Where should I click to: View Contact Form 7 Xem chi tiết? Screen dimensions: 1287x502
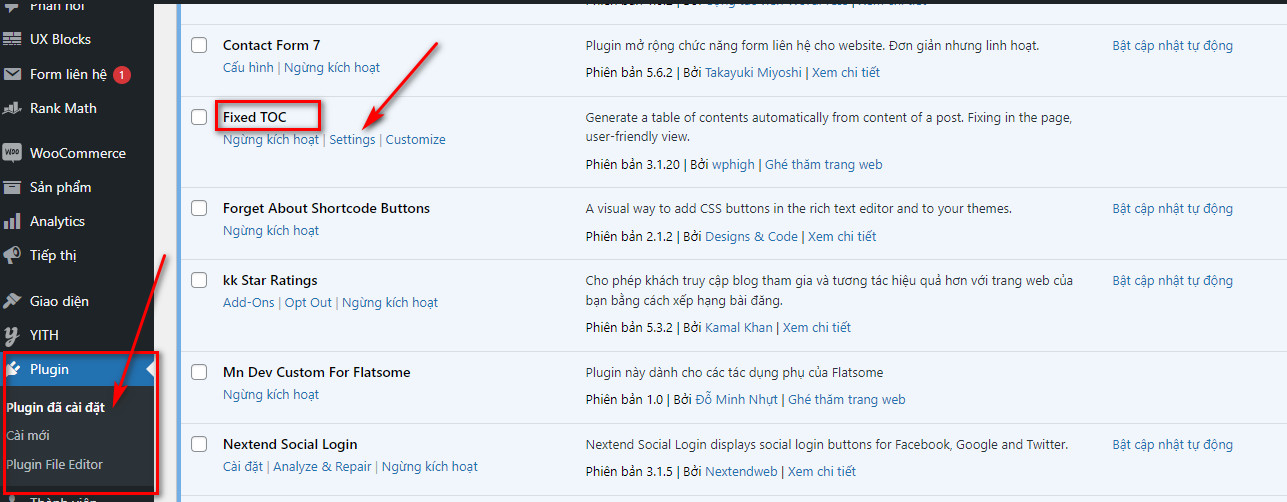(846, 72)
